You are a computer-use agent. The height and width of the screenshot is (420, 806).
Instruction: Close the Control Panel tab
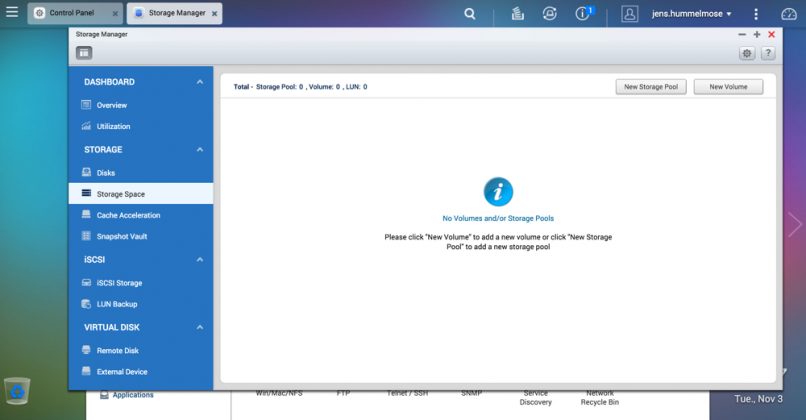coord(115,14)
